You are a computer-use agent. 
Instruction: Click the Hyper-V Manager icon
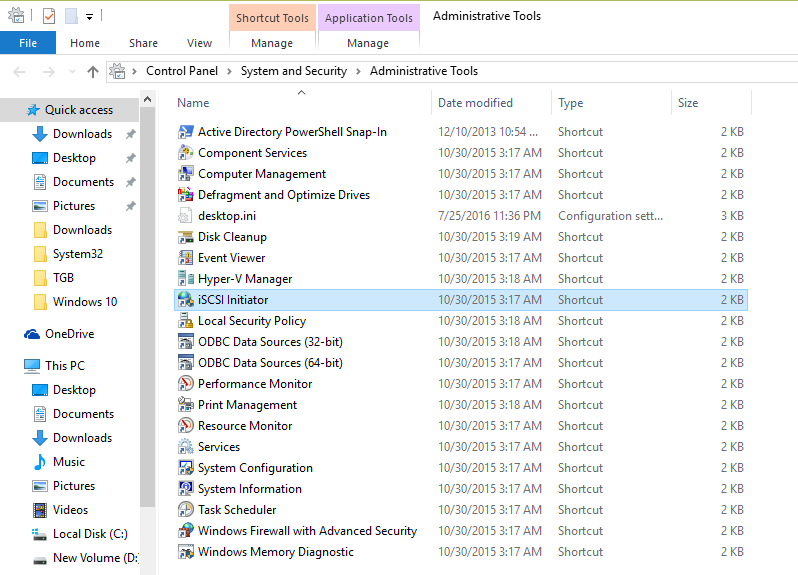(185, 278)
